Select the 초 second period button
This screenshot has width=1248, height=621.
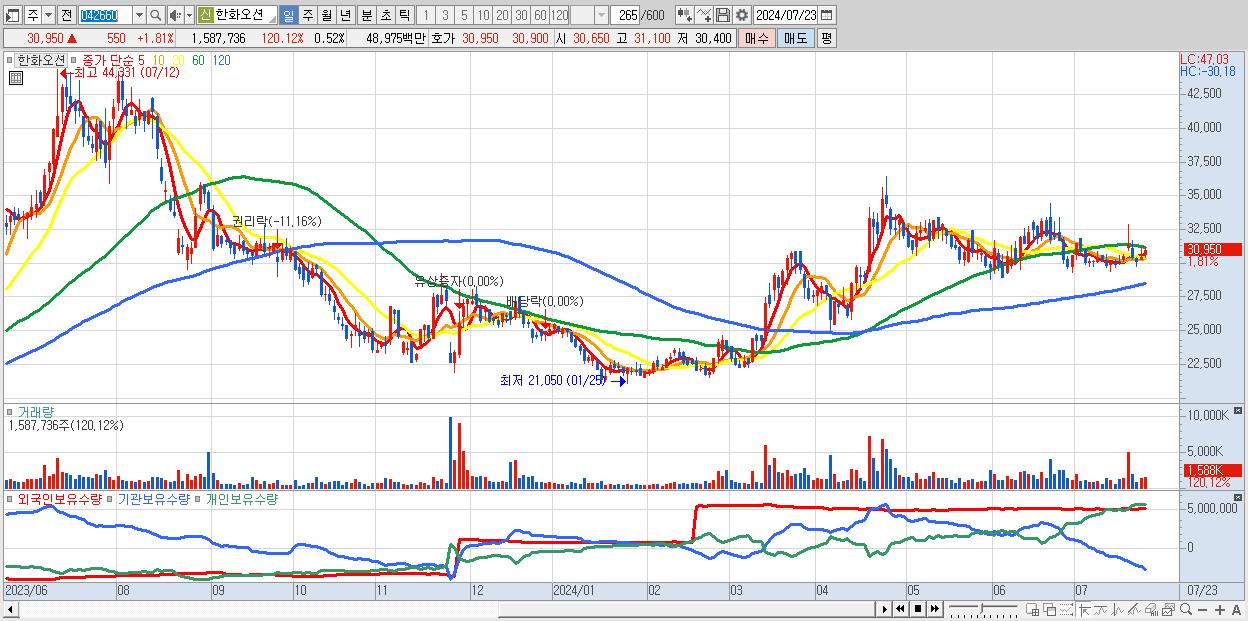(x=385, y=15)
